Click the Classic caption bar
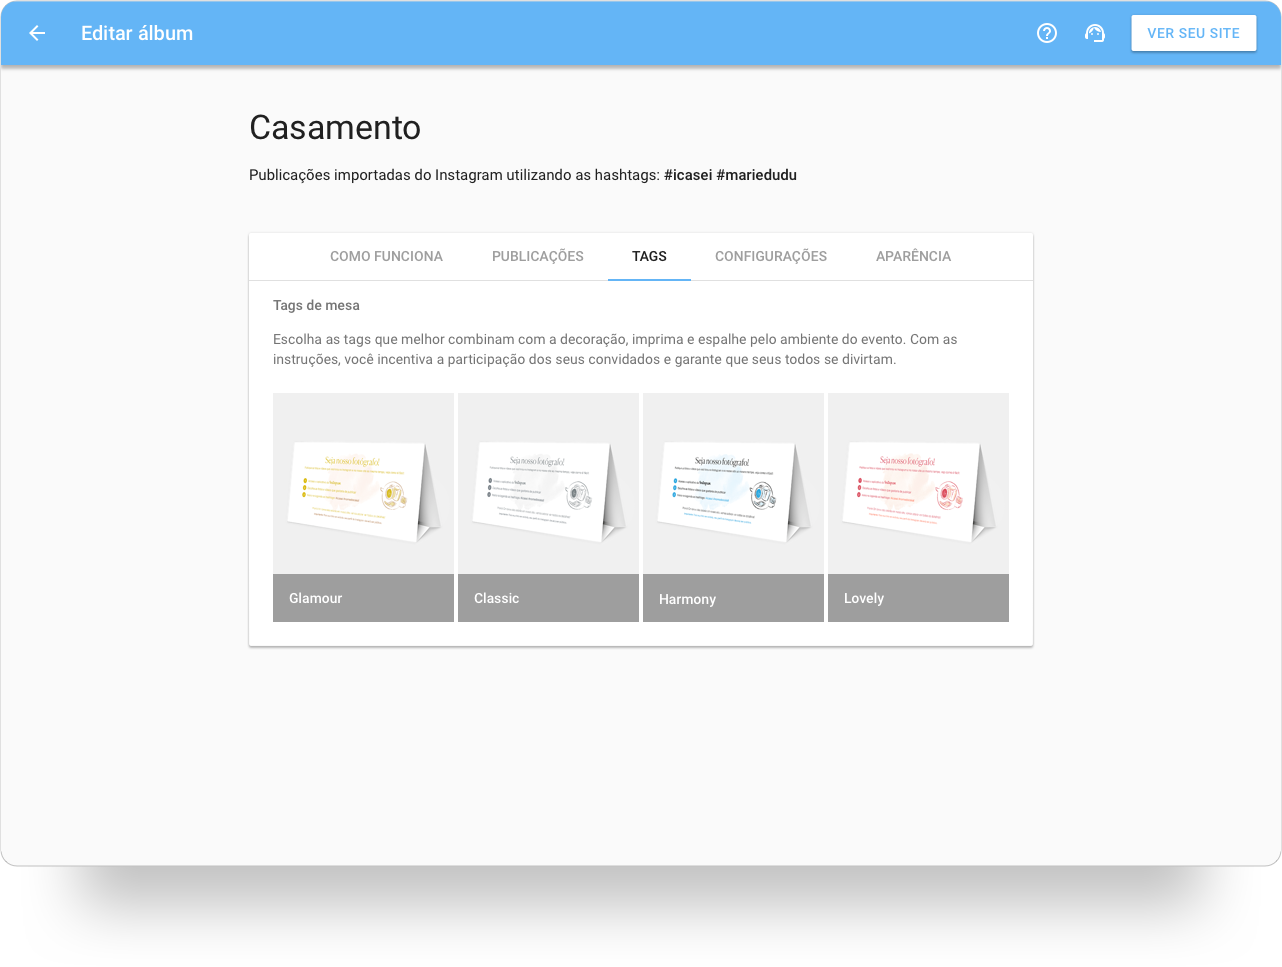Screen dimensions: 1282x967 click(548, 598)
